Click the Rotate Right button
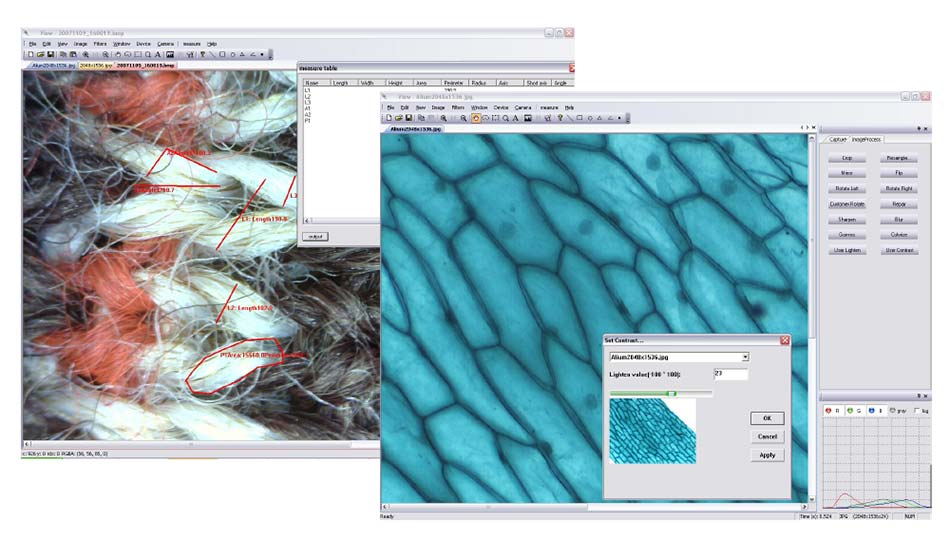The image size is (950, 542). coord(899,189)
